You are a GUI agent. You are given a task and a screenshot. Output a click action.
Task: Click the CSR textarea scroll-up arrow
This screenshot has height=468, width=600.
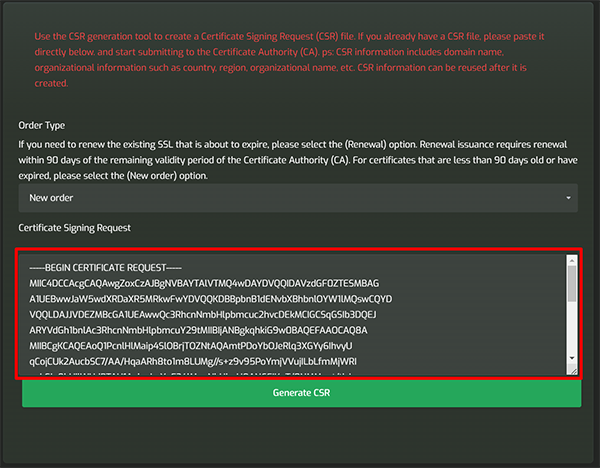[x=572, y=261]
